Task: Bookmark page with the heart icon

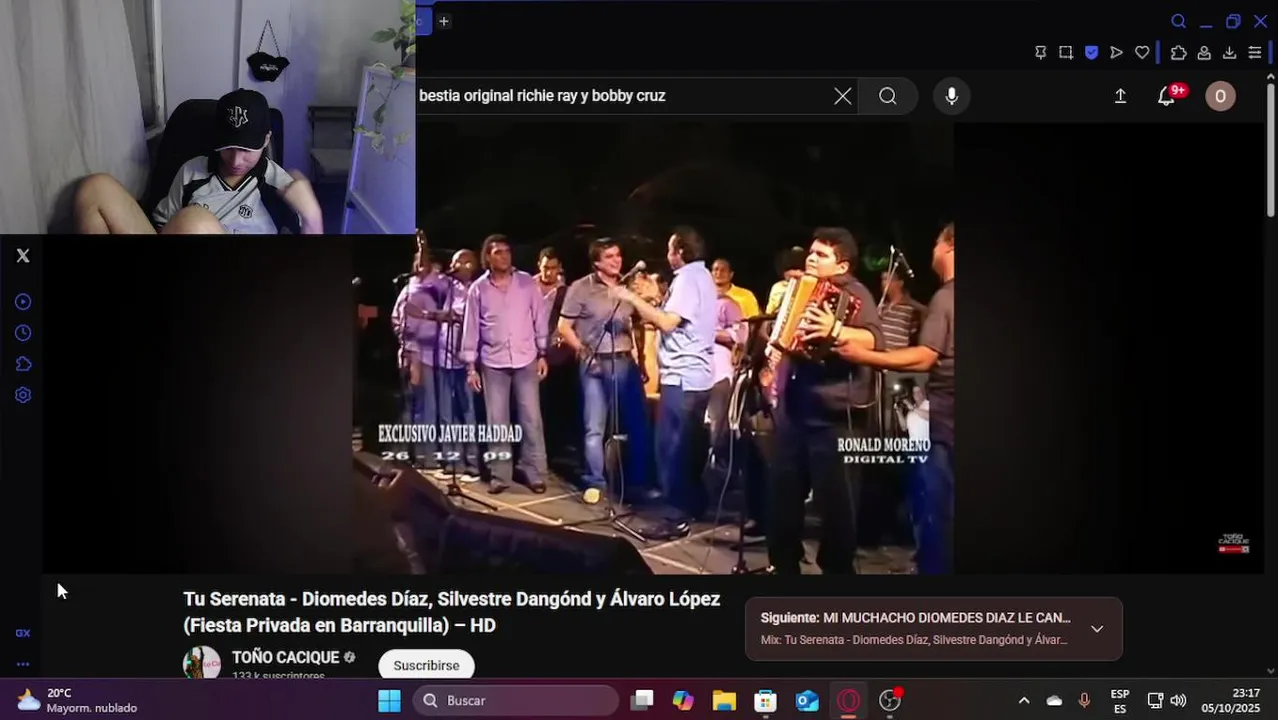Action: click(1142, 53)
